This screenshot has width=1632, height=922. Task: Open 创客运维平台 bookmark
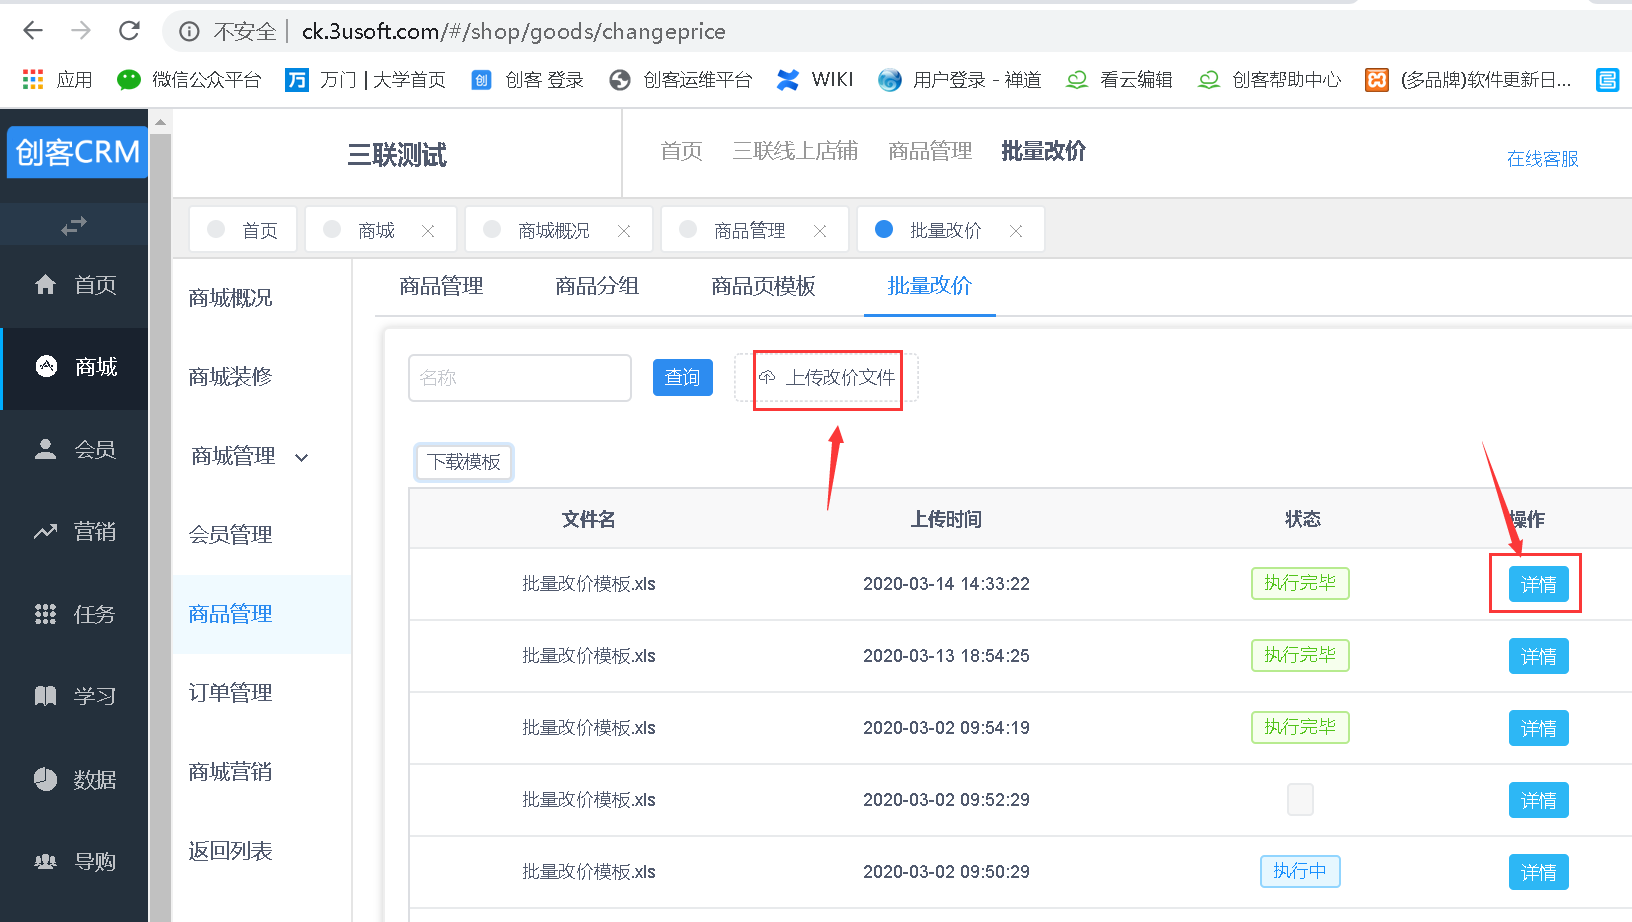[680, 80]
